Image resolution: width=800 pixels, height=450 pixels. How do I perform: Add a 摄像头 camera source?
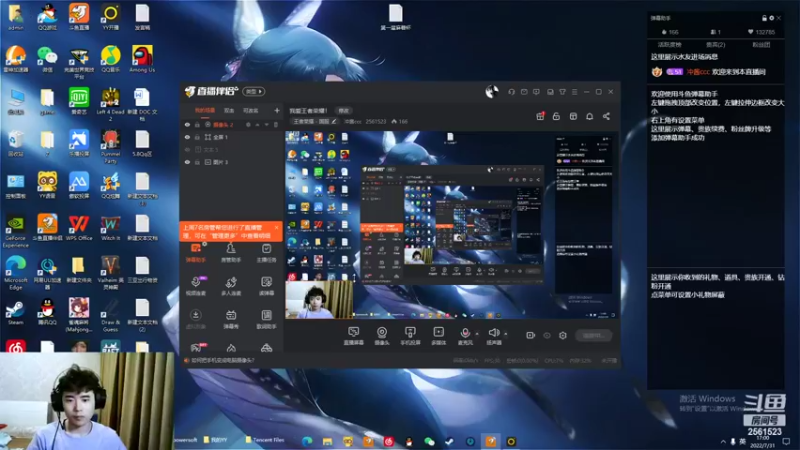pos(382,336)
